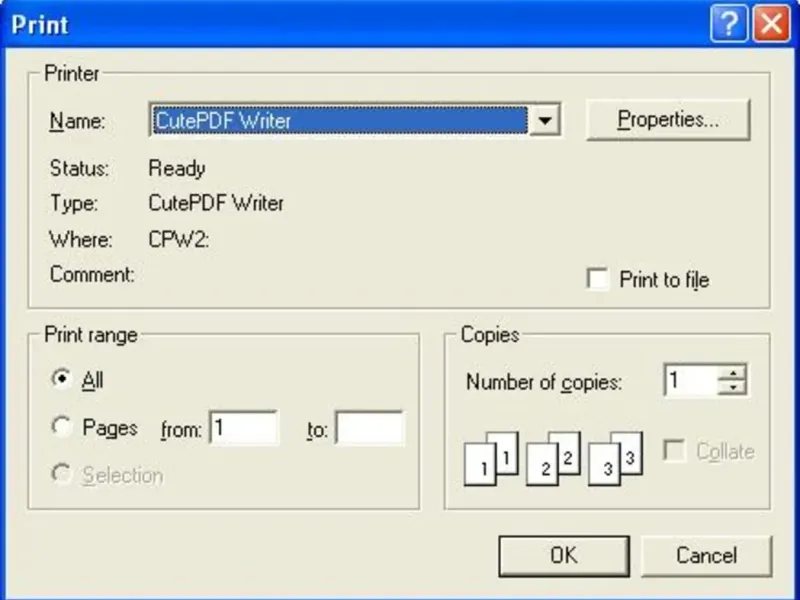800x600 pixels.
Task: Select the Pages radio button
Action: [x=63, y=428]
